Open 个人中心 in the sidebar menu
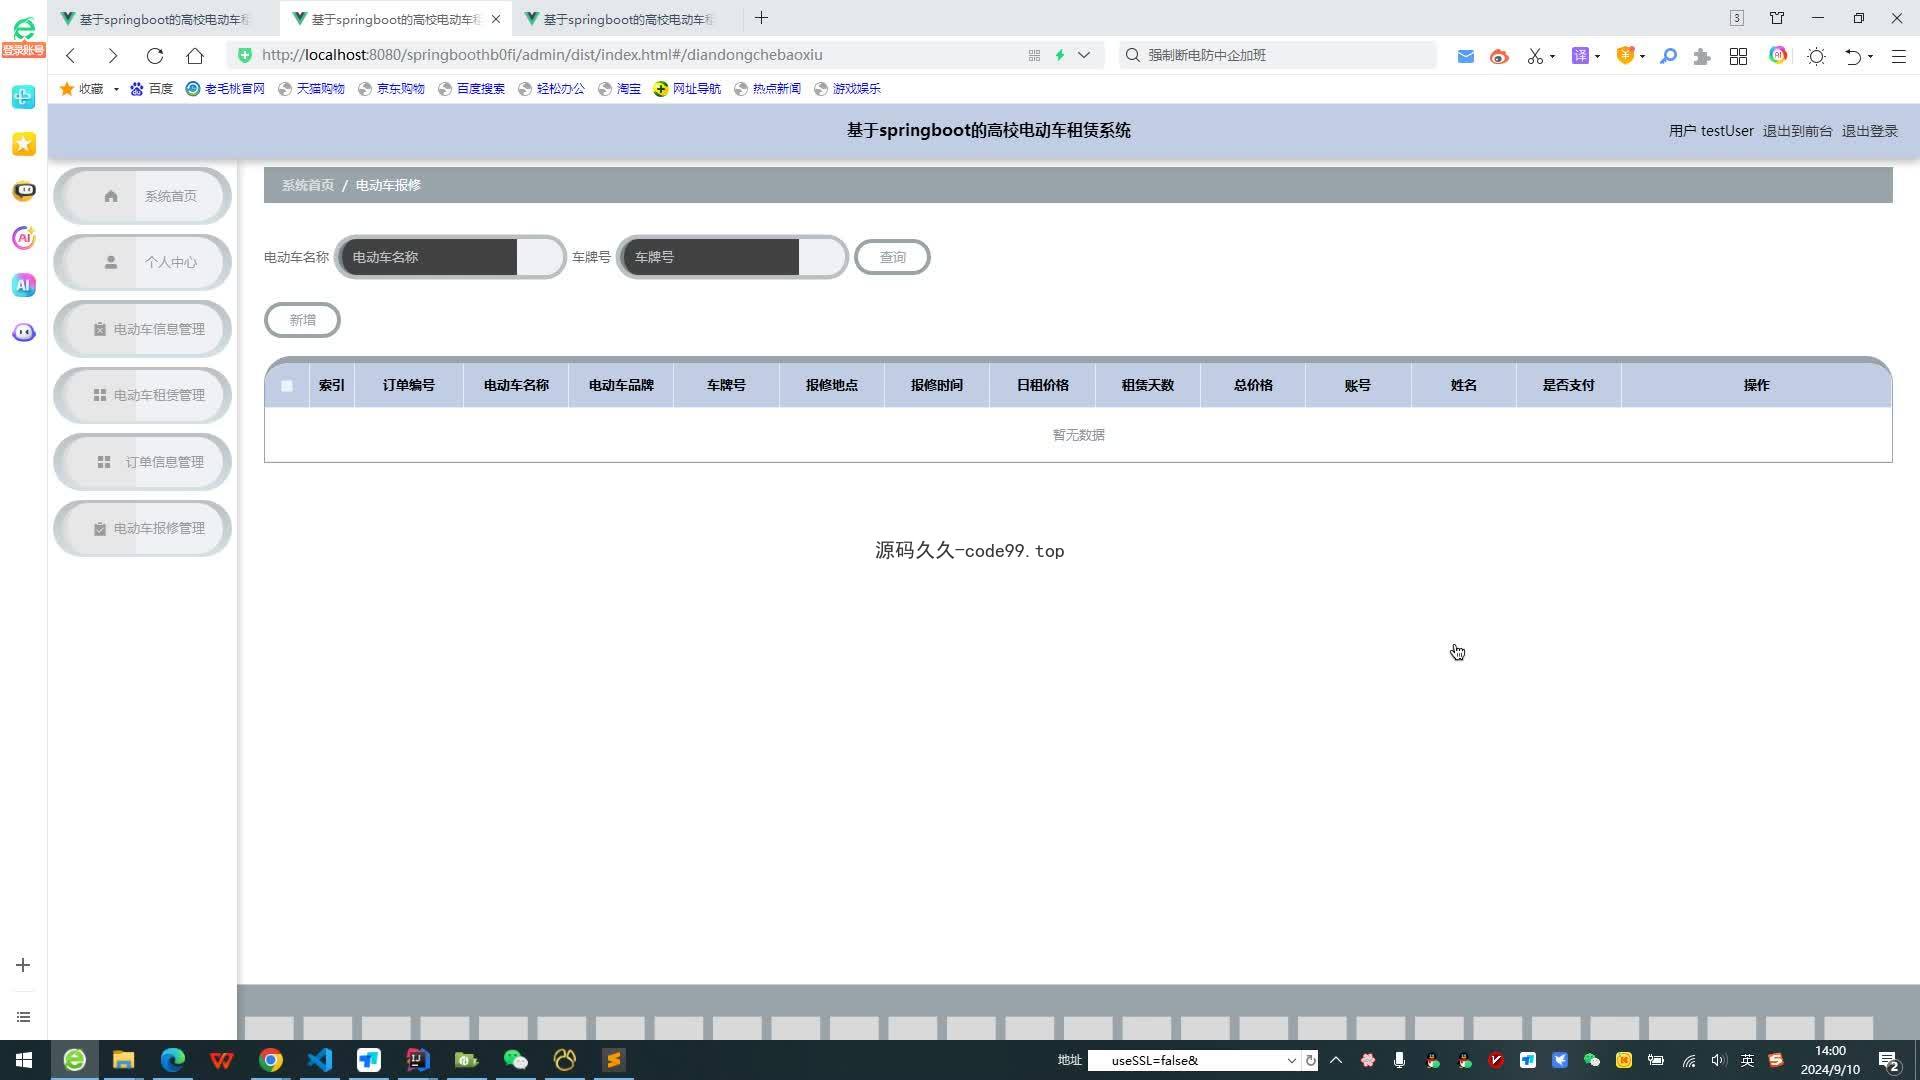 coord(142,262)
